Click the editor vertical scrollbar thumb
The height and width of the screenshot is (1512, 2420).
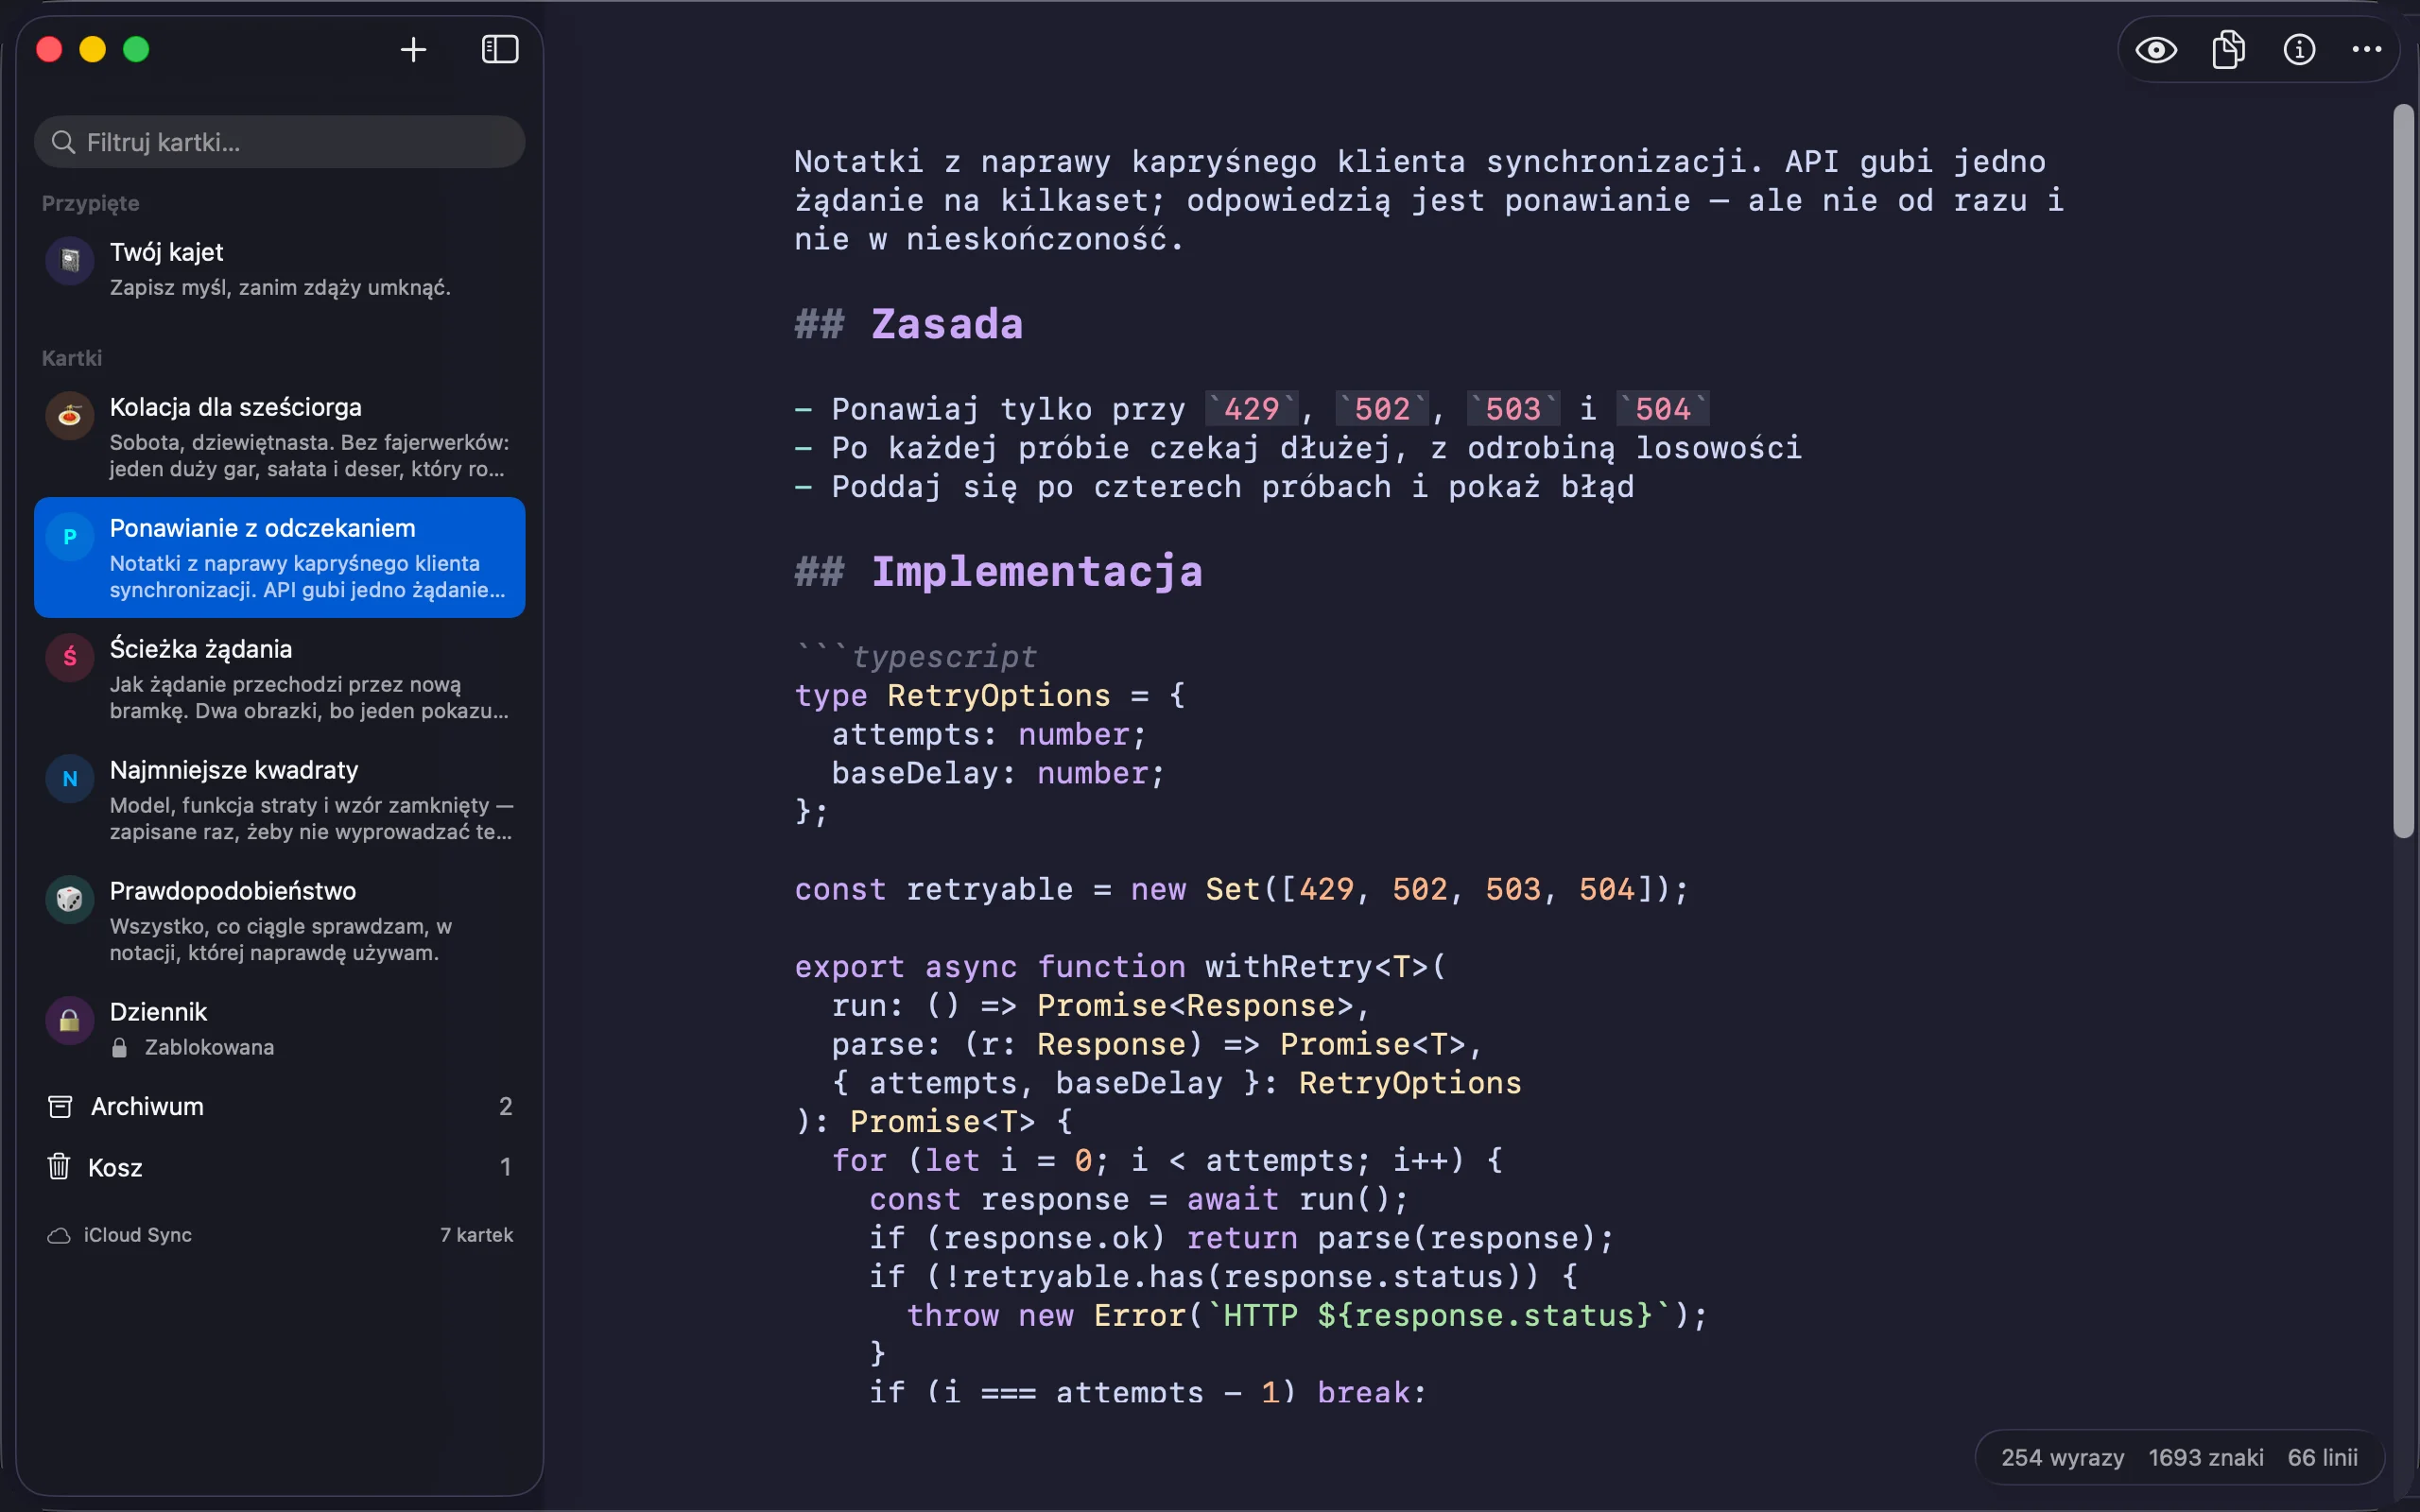tap(2404, 470)
